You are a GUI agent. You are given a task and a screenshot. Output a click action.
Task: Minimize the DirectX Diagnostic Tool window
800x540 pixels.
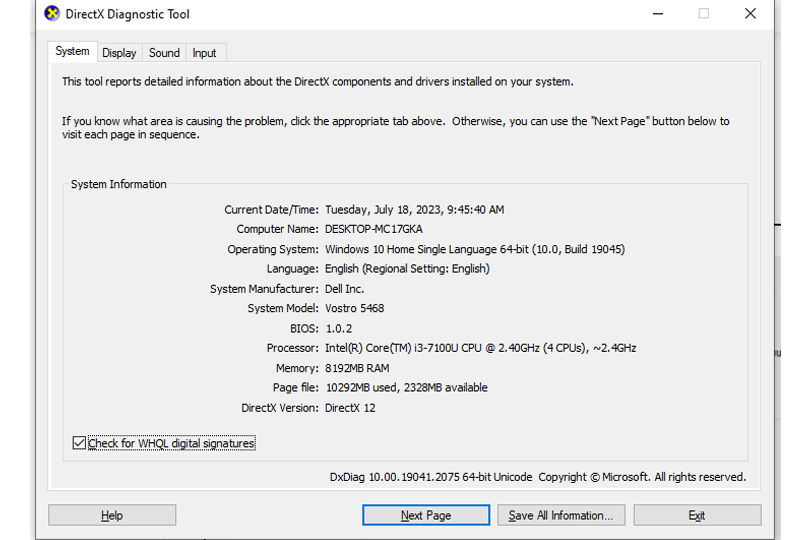tap(658, 14)
